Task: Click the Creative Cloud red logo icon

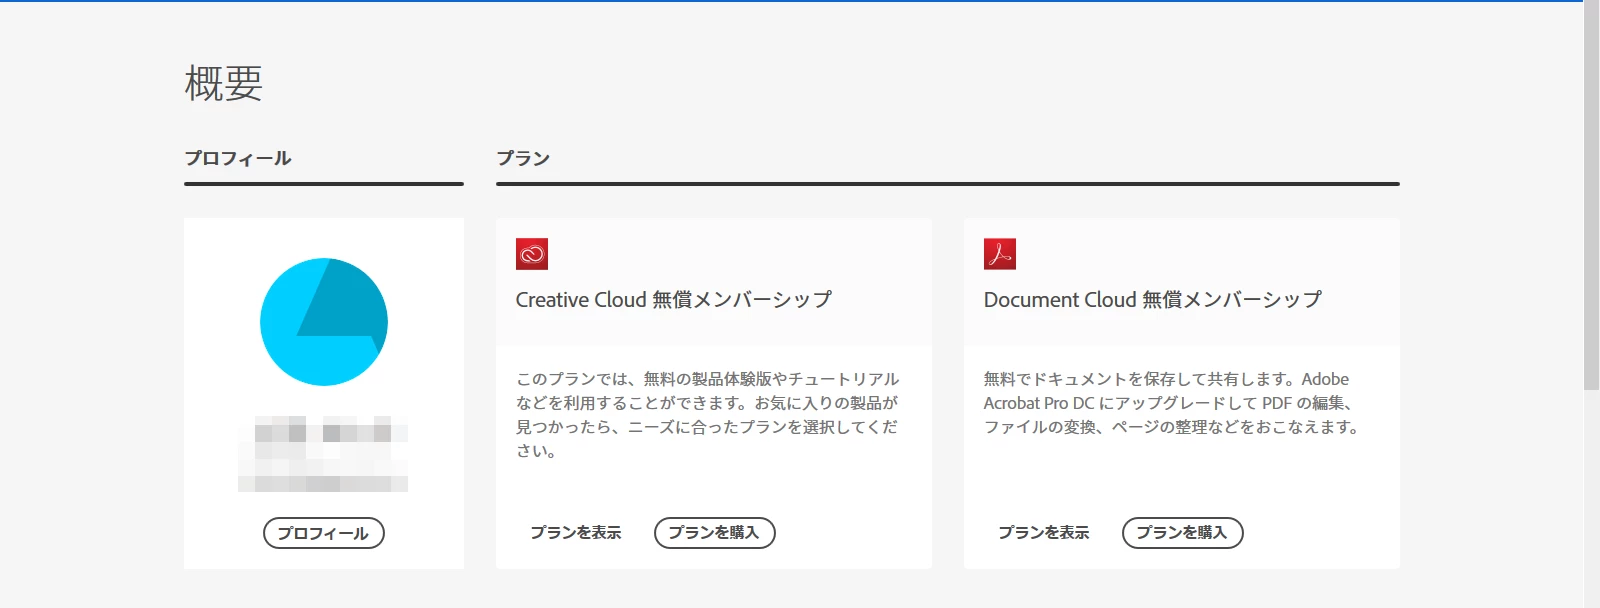Action: [532, 254]
